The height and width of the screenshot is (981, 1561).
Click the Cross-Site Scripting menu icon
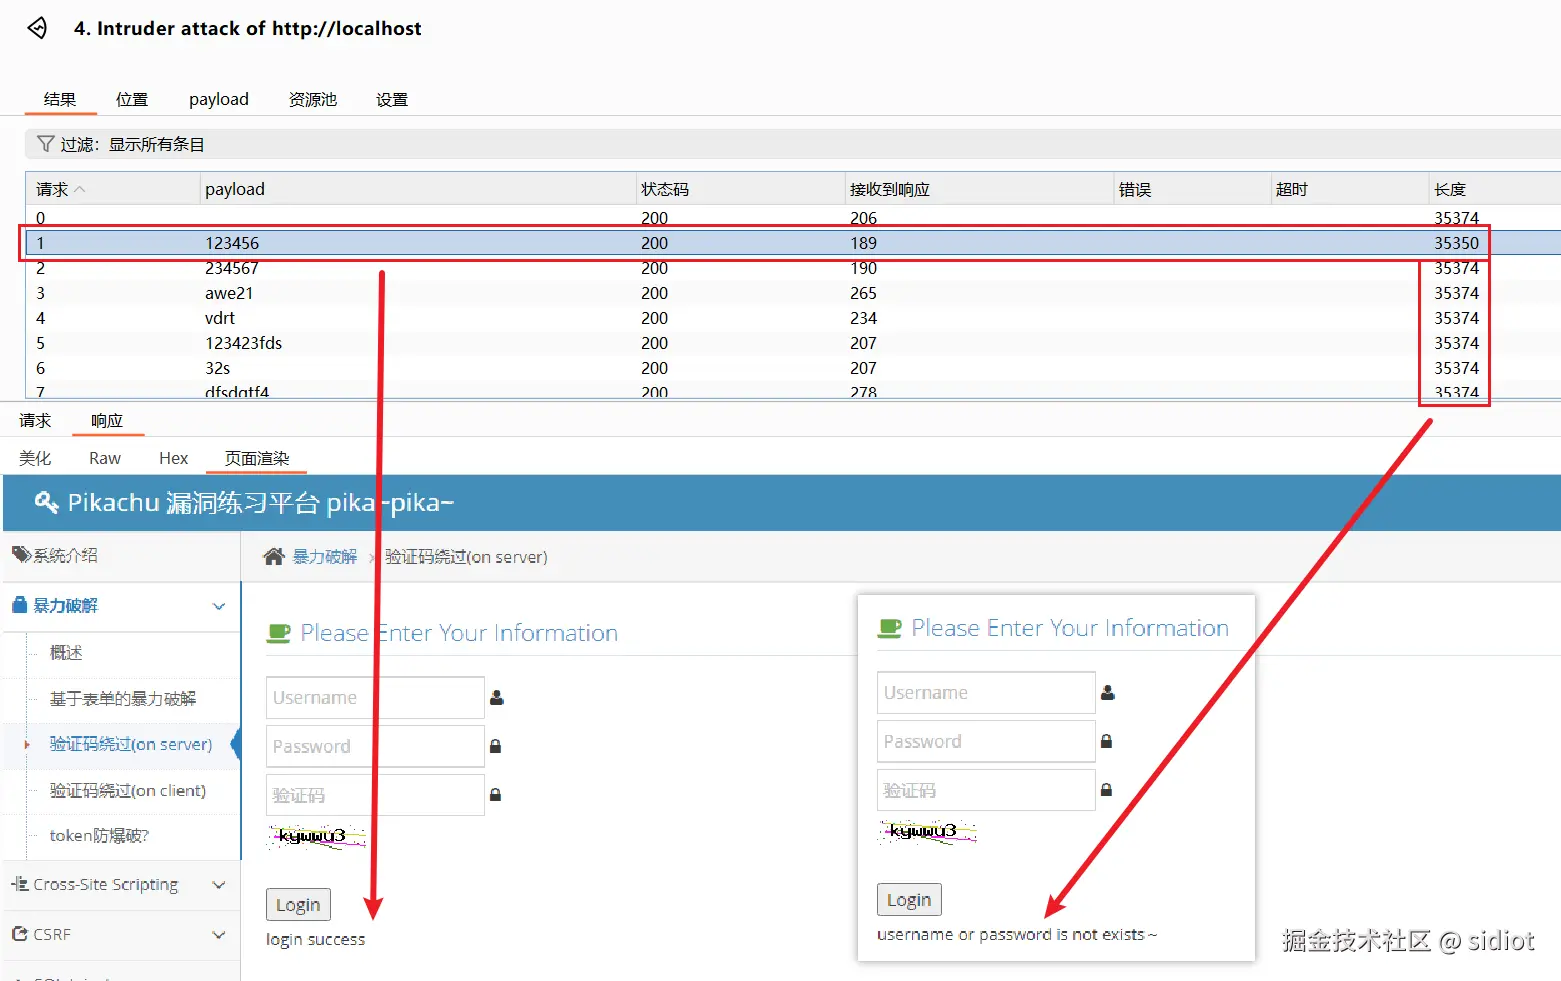[x=19, y=884]
